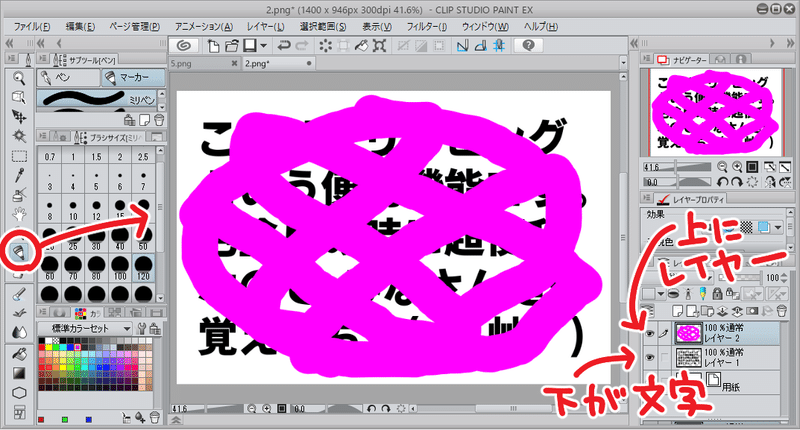The image size is (800, 430).
Task: Toggle Set as reference layer lighthouse icon
Action: 688,293
